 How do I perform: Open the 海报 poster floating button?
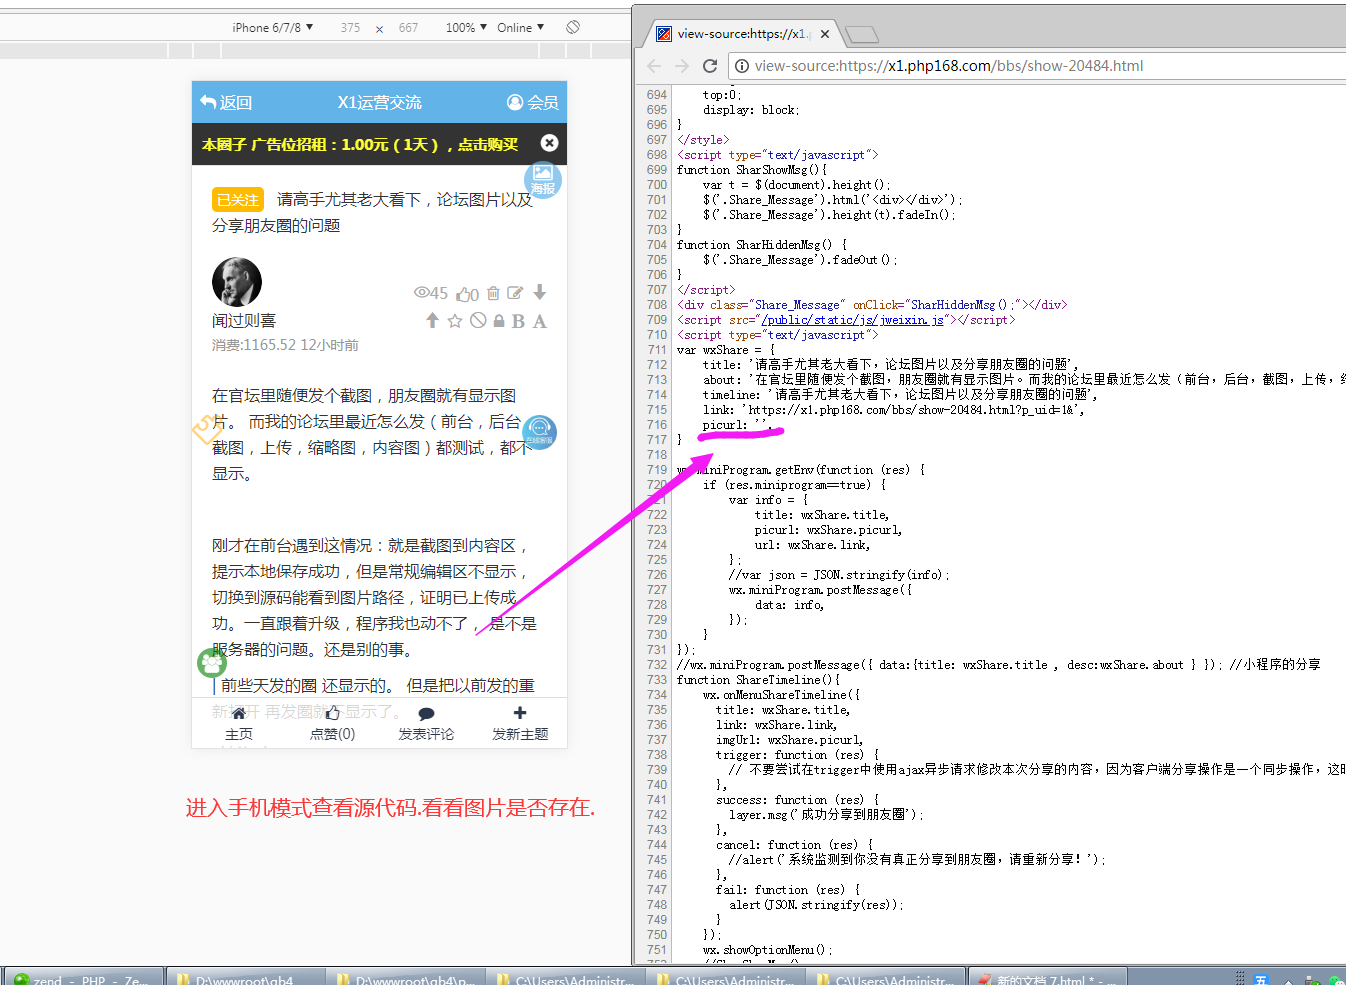click(x=543, y=180)
